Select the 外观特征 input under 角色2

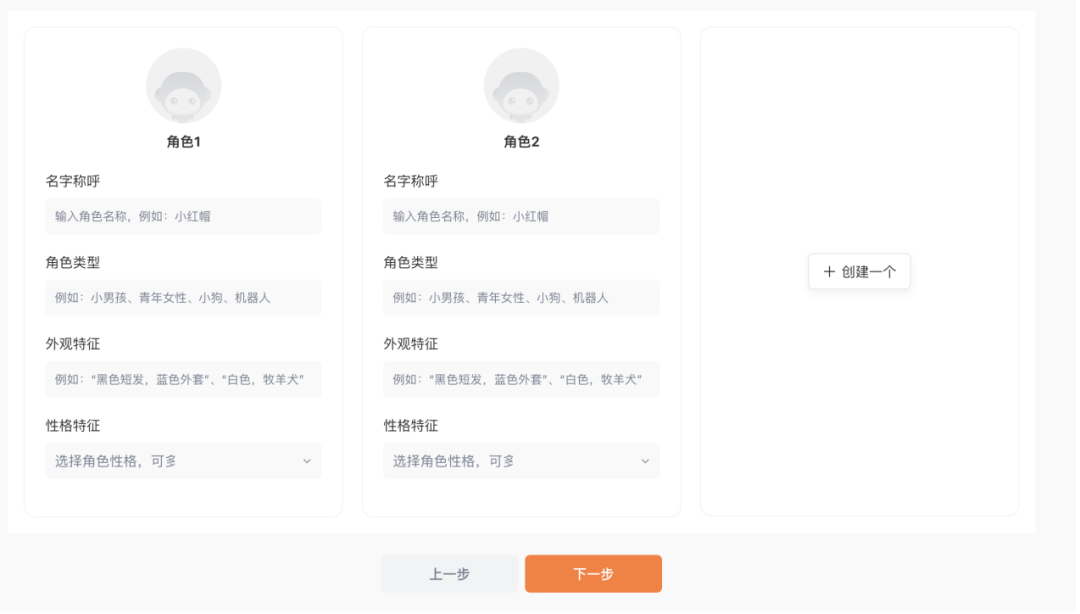pyautogui.click(x=523, y=380)
